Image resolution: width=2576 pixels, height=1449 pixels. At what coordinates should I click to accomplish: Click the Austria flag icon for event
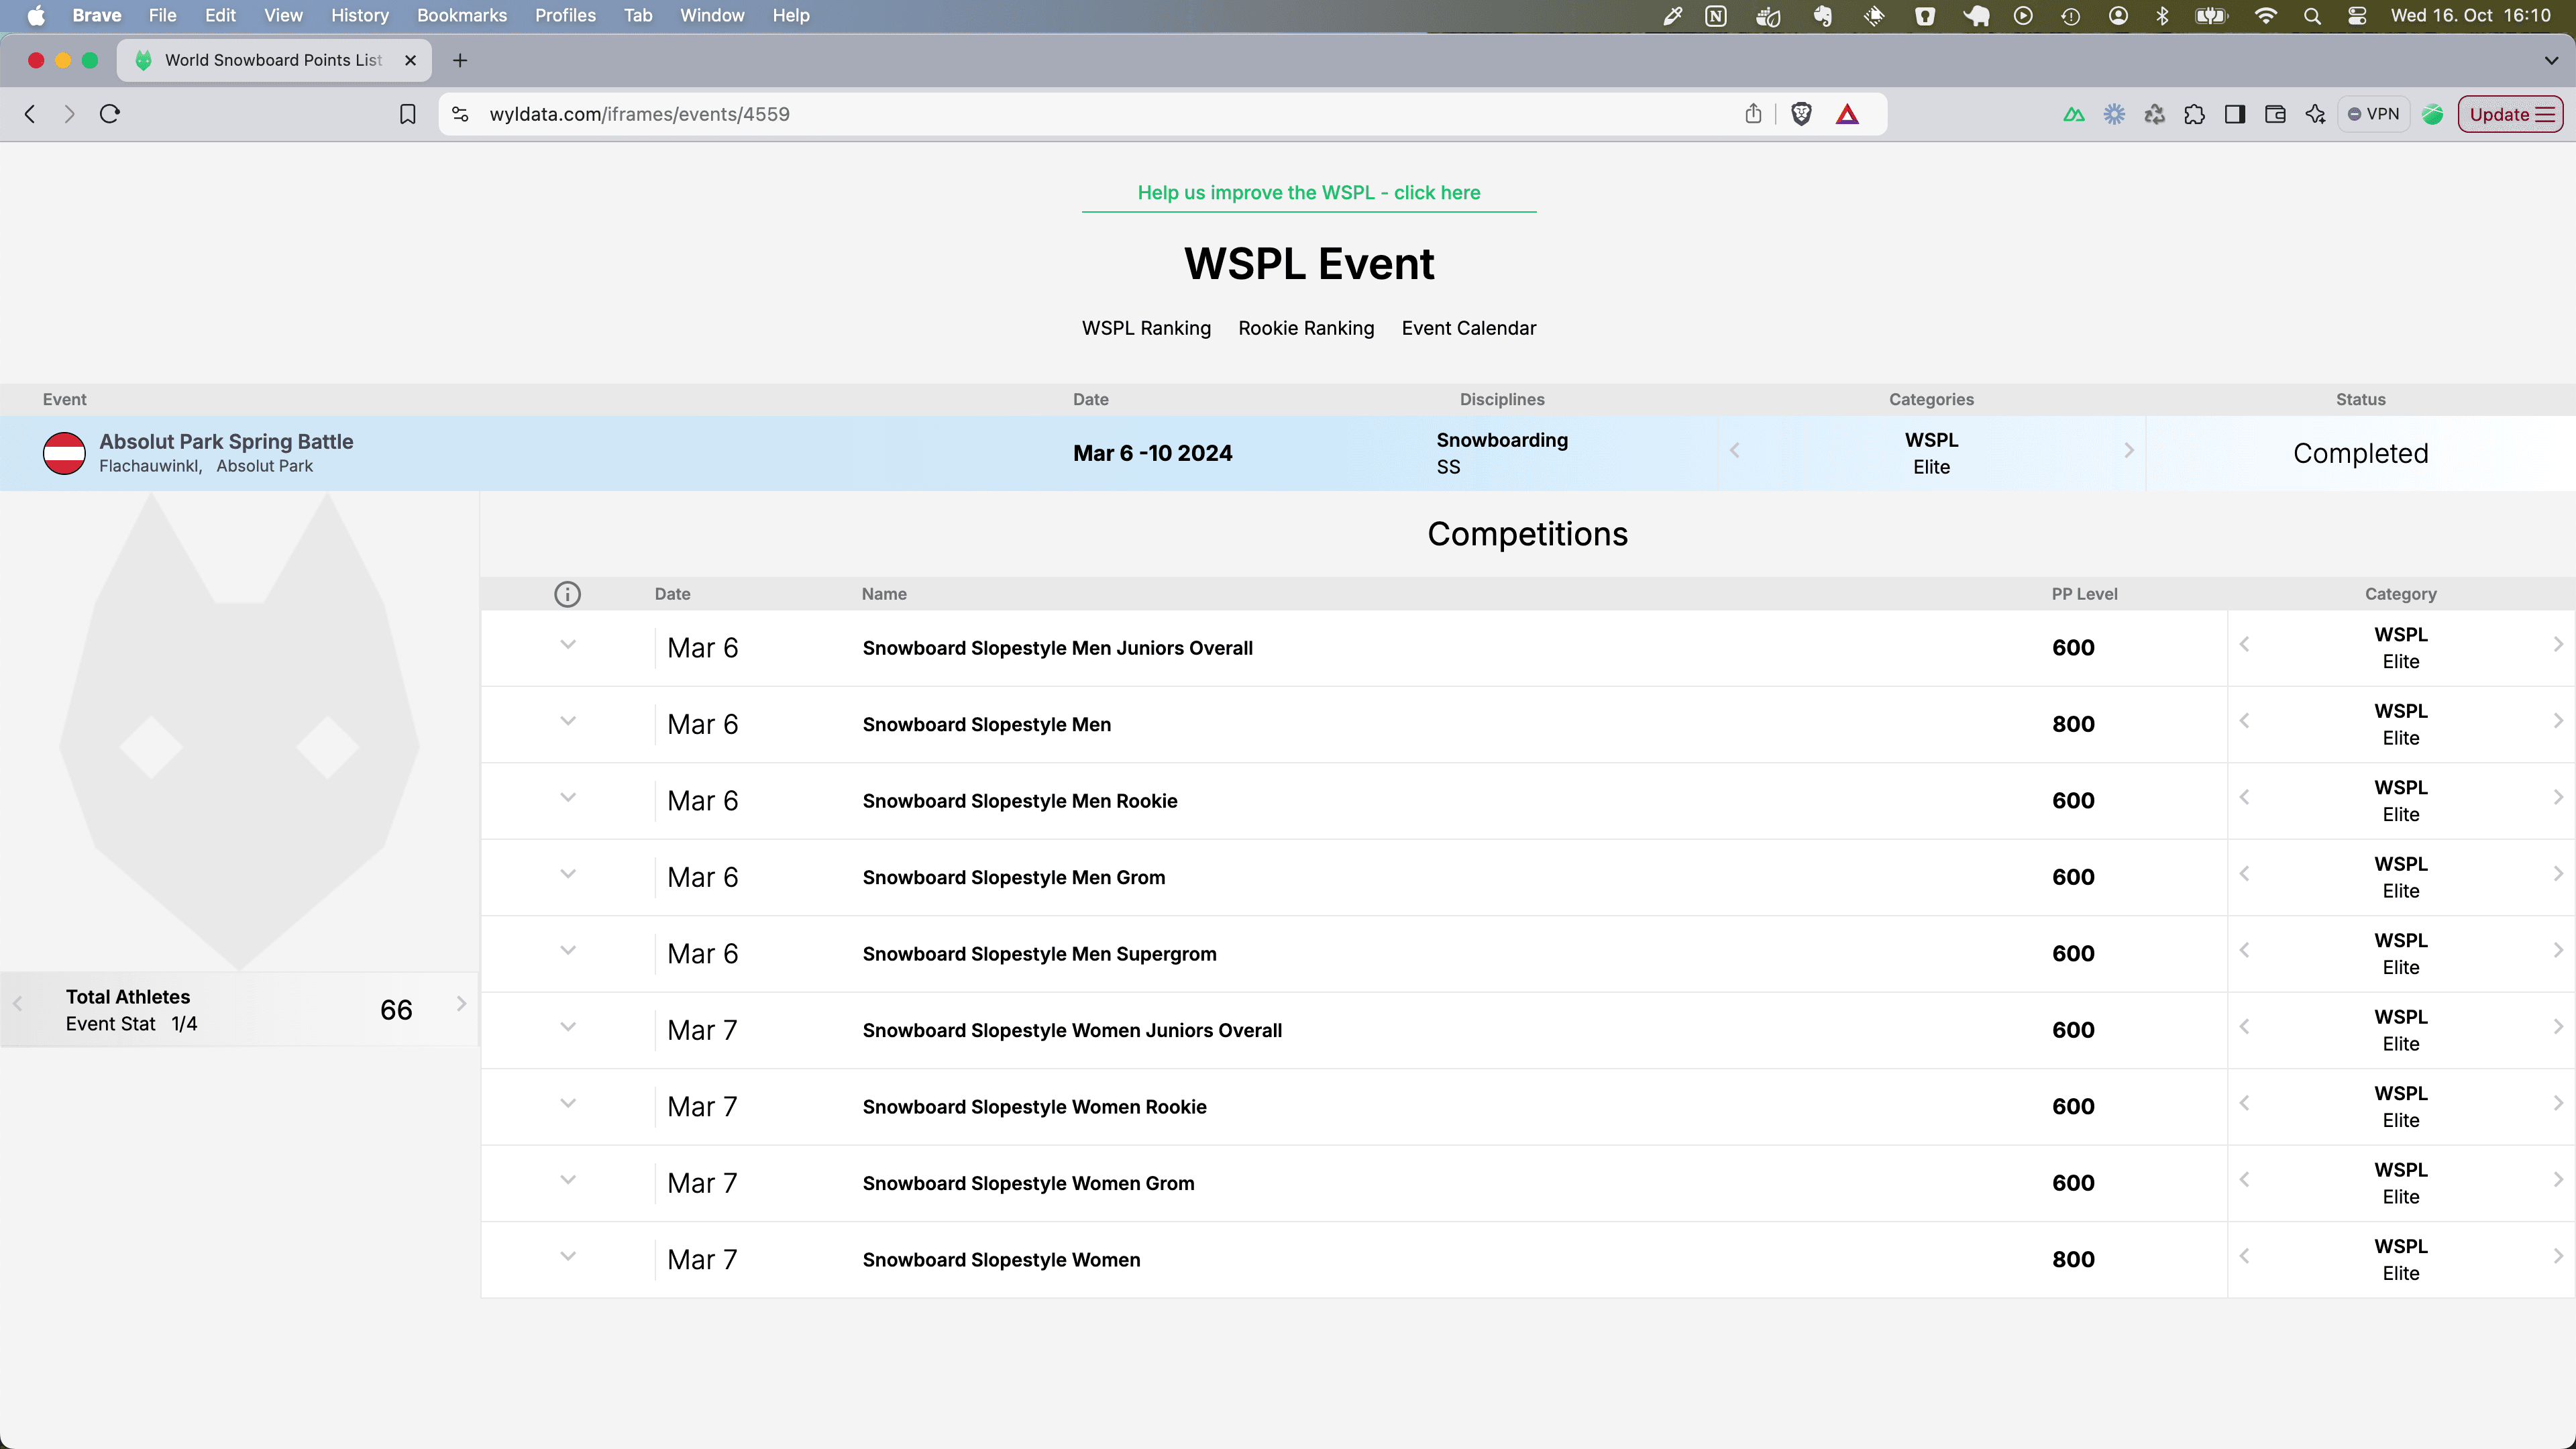tap(64, 453)
